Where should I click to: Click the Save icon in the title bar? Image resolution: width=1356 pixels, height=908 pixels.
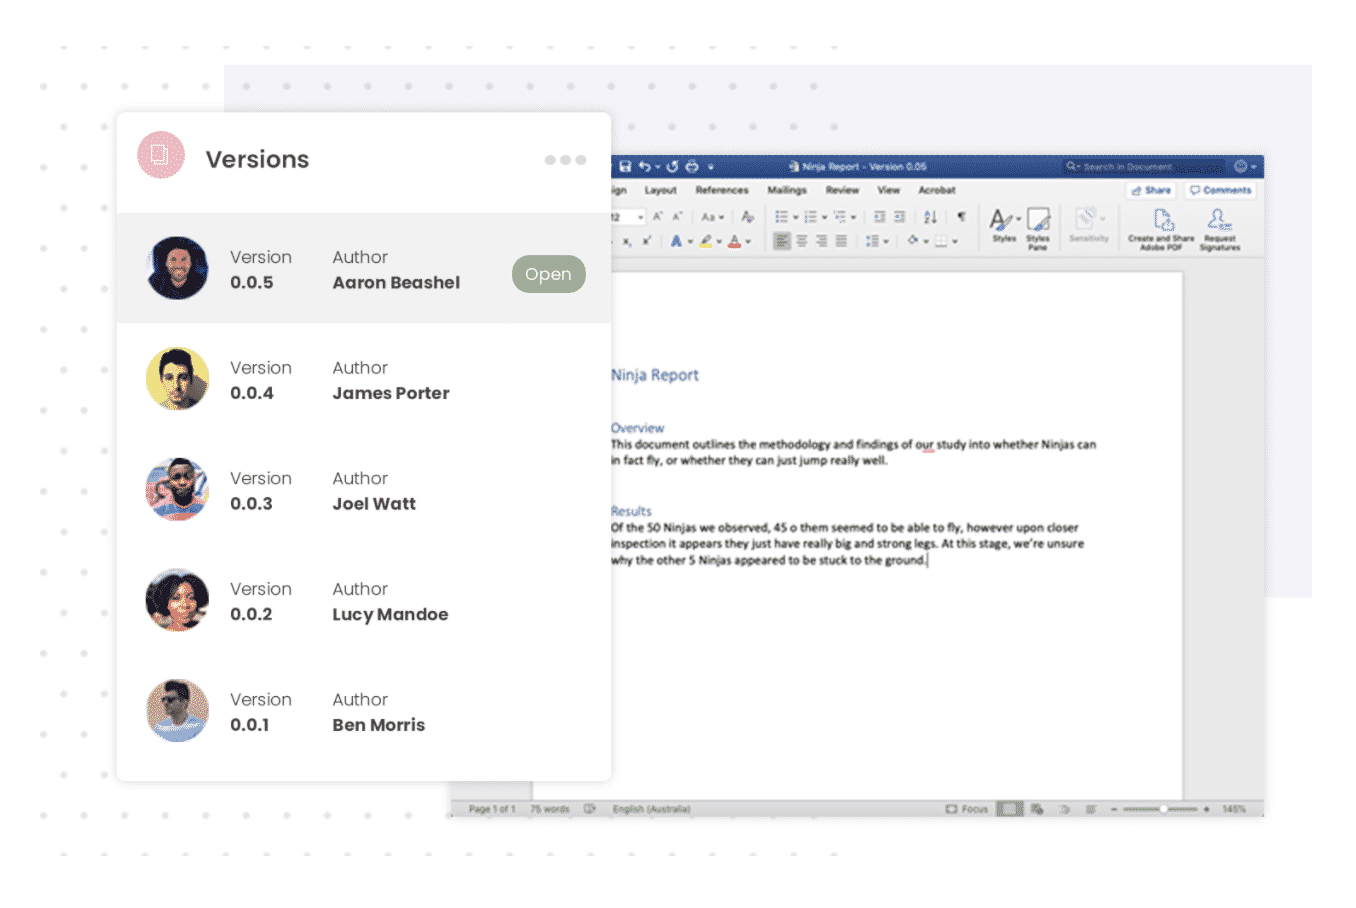click(625, 166)
